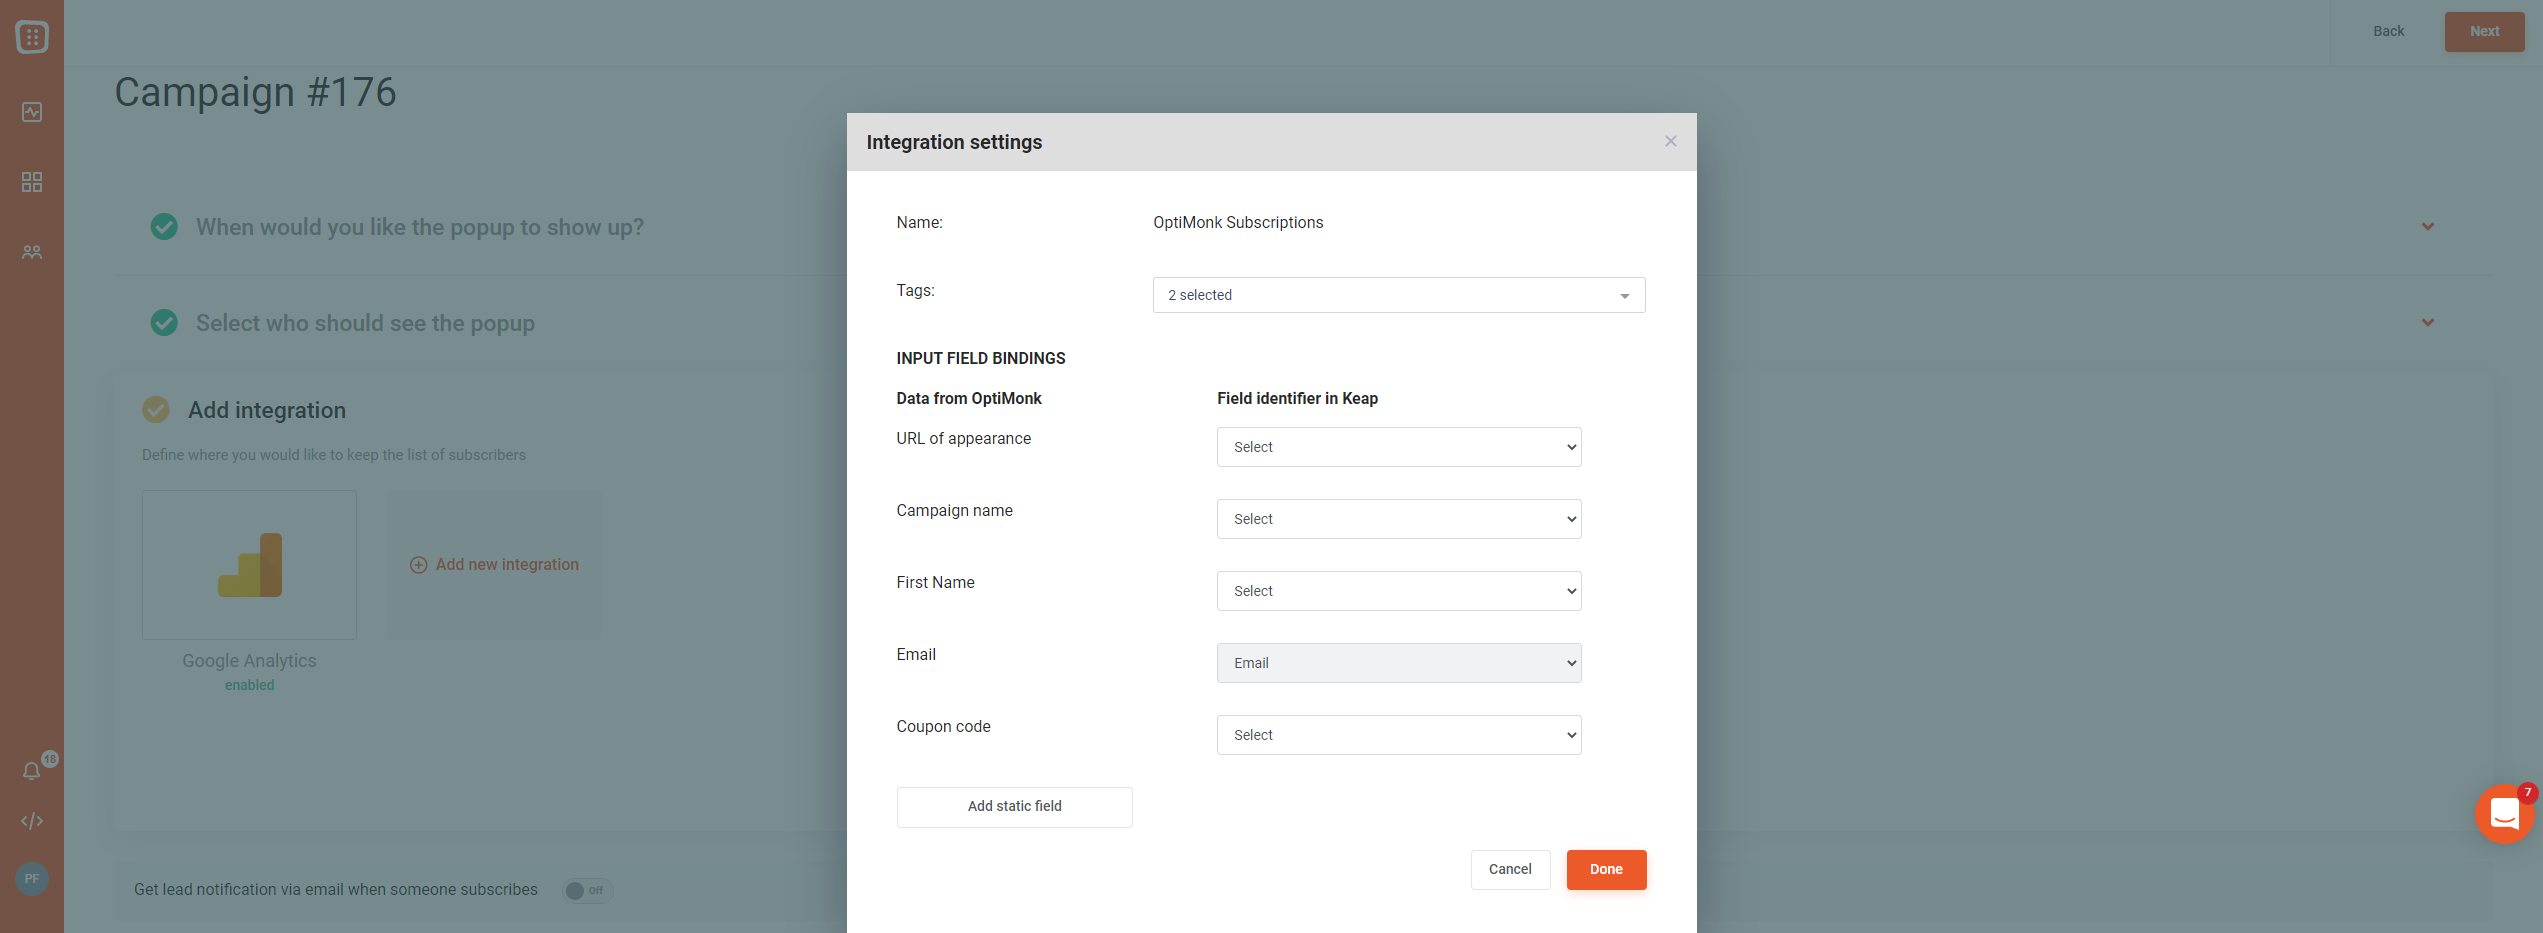Open the Email field binding dropdown

[1399, 663]
